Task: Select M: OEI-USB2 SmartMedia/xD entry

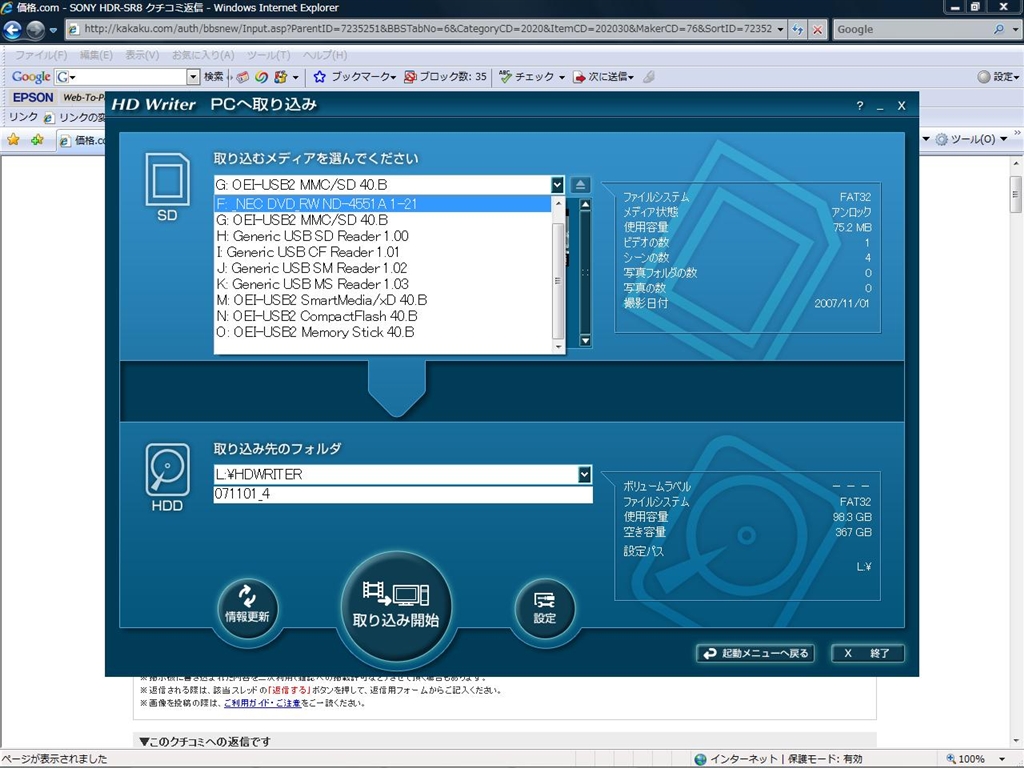Action: (x=383, y=300)
